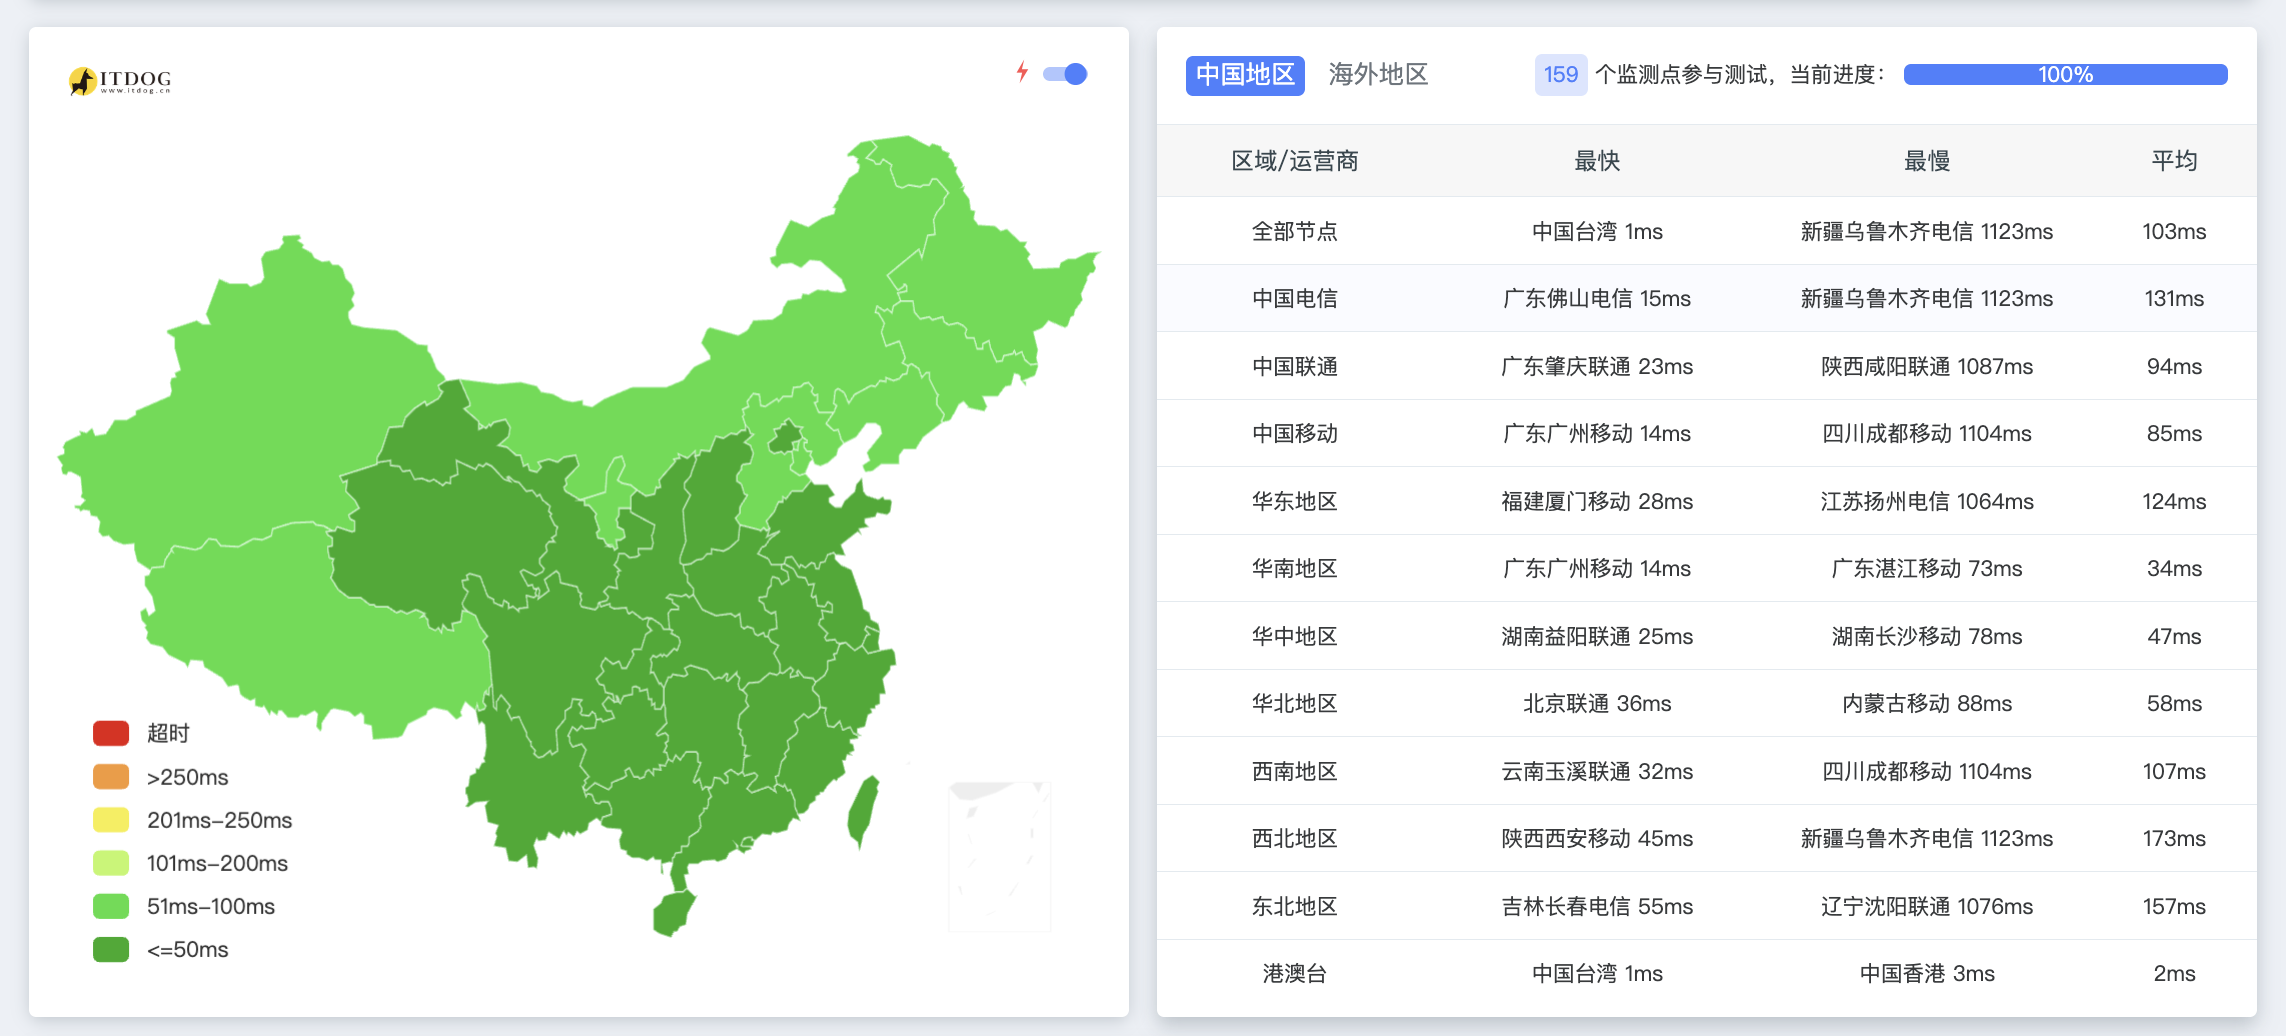Click the 最快 column header
Screen dimensions: 2286x1036
click(1596, 161)
